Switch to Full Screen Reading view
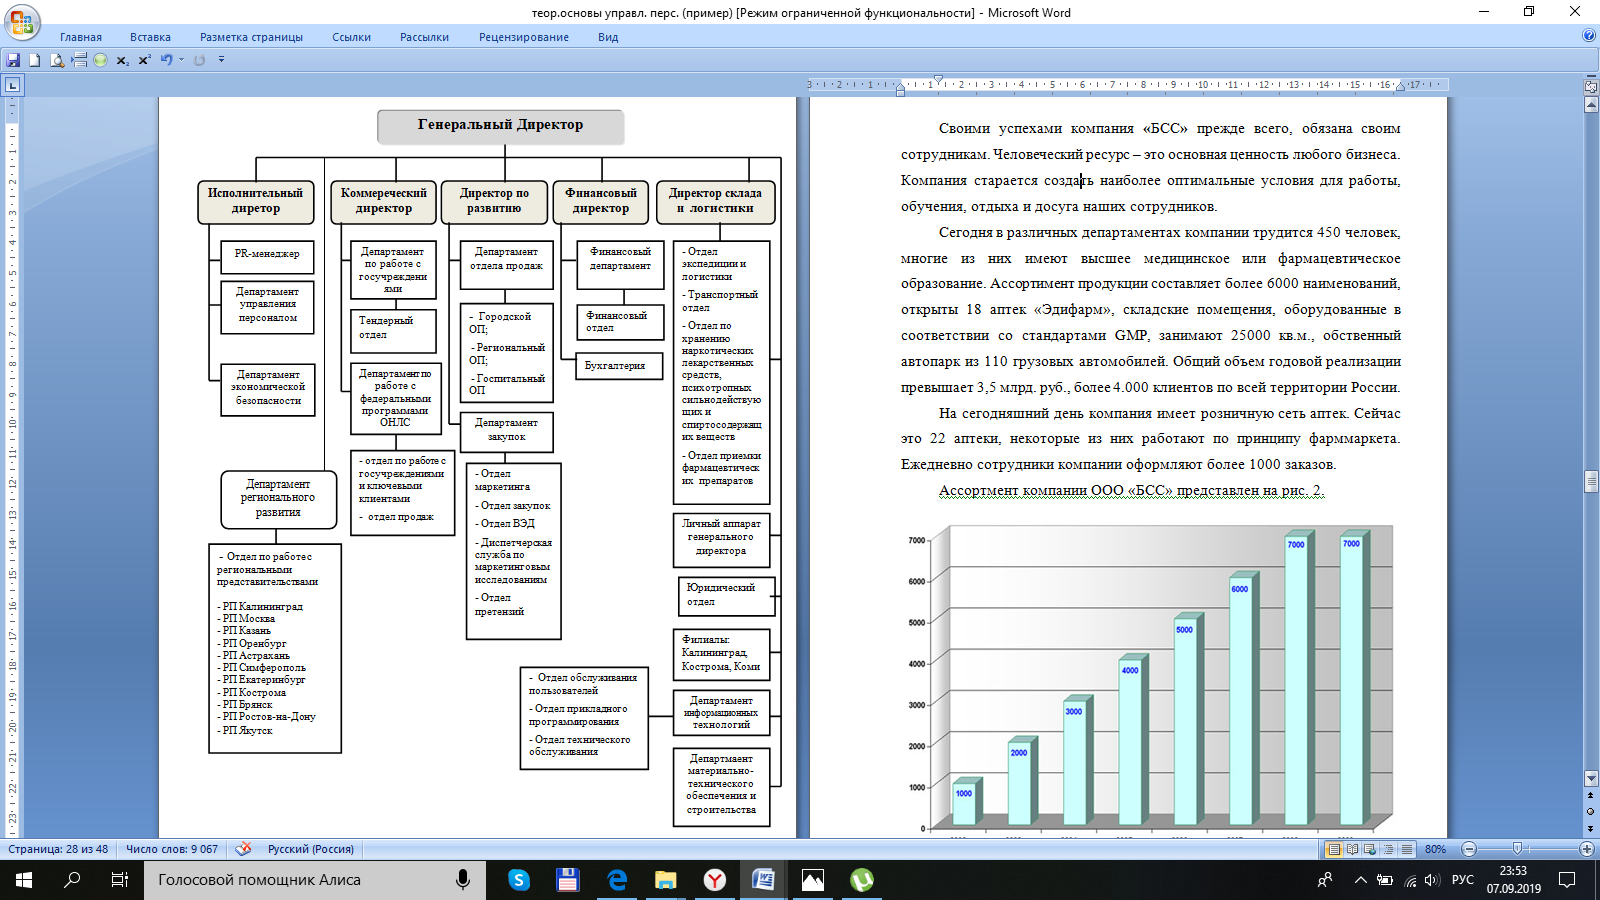The image size is (1600, 900). [x=1352, y=849]
